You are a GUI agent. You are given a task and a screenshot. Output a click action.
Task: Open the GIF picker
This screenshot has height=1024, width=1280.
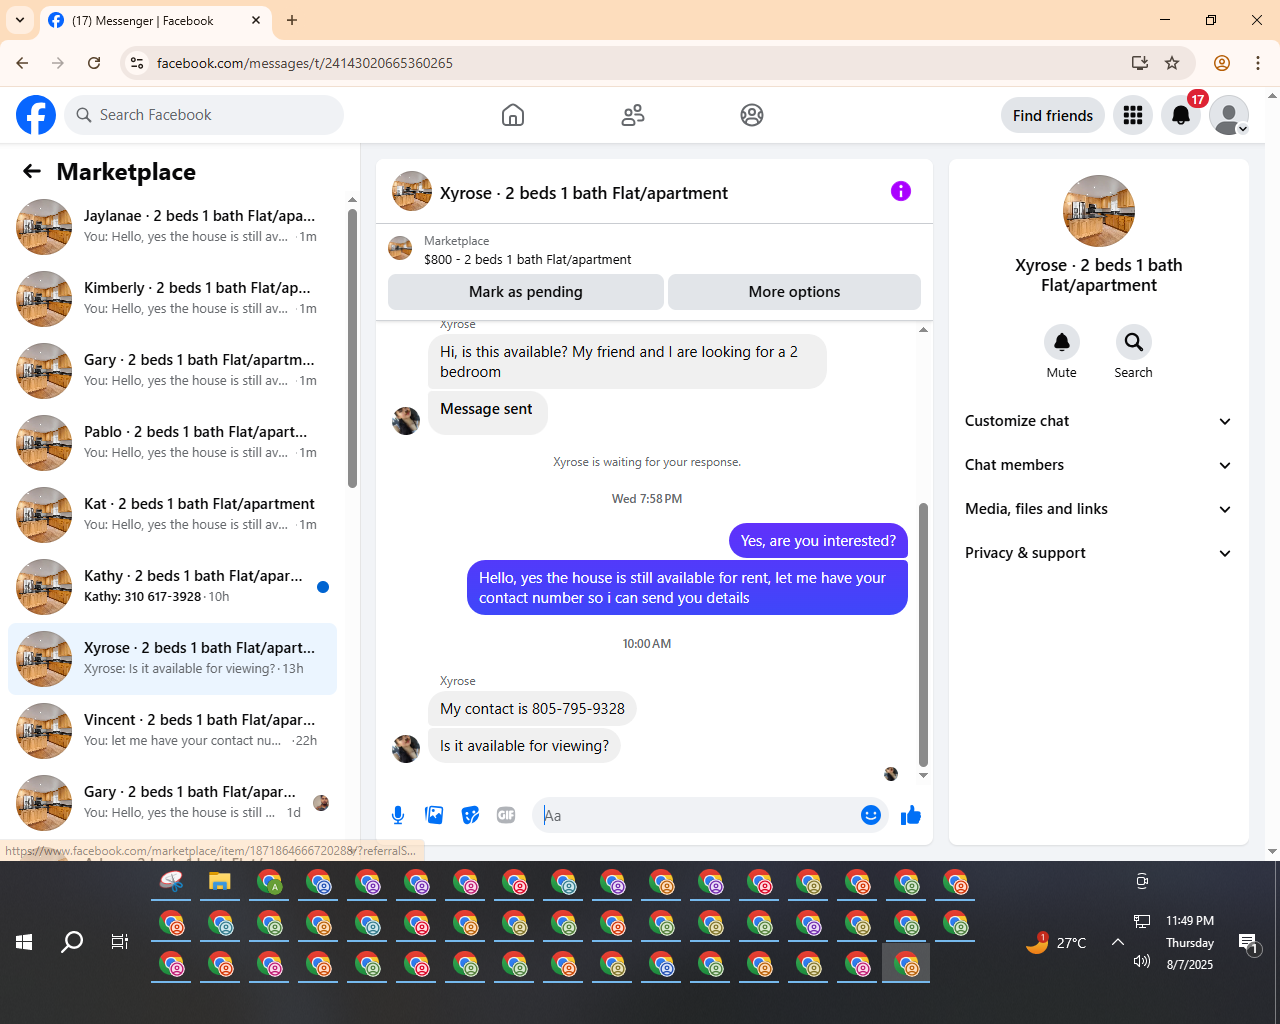click(506, 815)
